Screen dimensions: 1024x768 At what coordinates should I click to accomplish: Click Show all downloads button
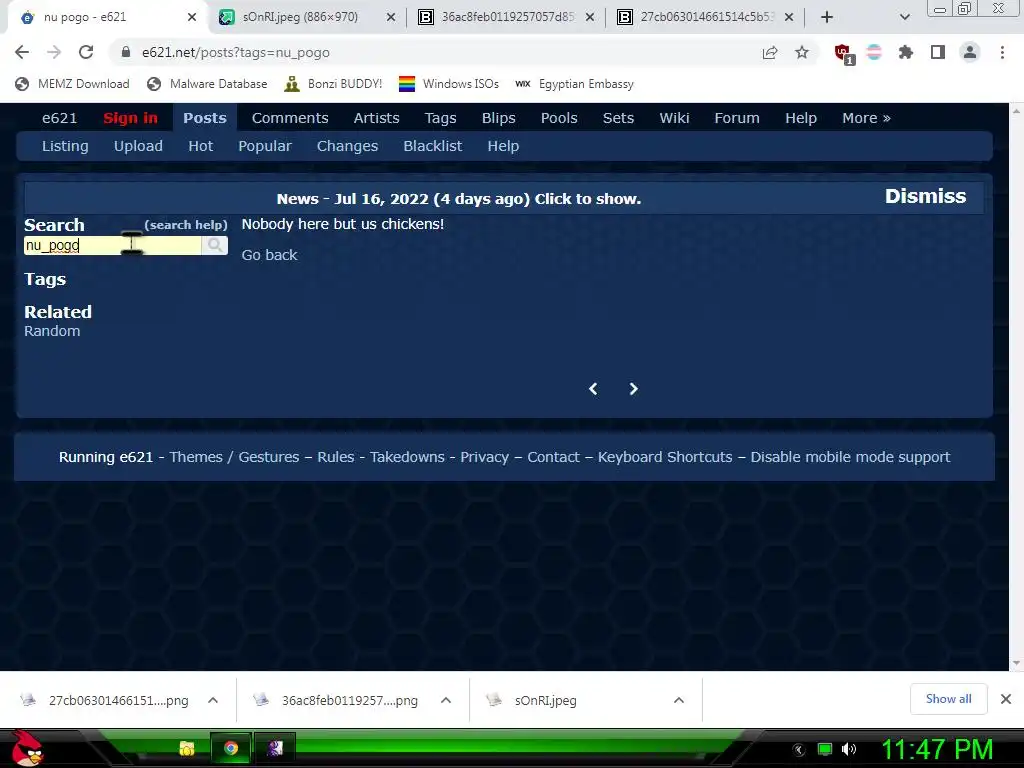[x=948, y=699]
